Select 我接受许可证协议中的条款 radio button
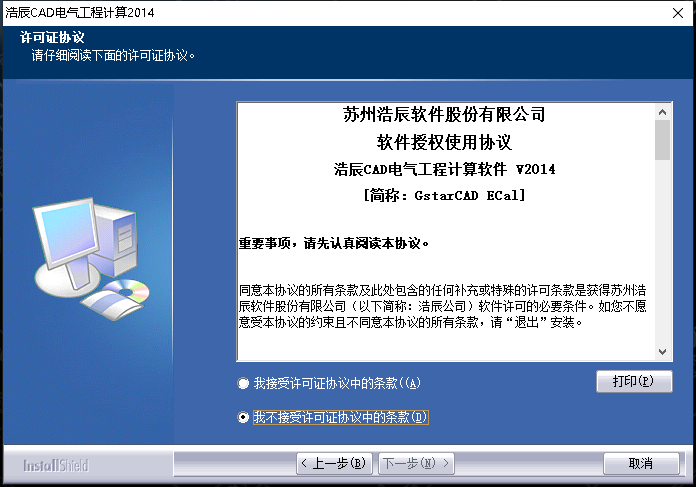696x487 pixels. 243,383
